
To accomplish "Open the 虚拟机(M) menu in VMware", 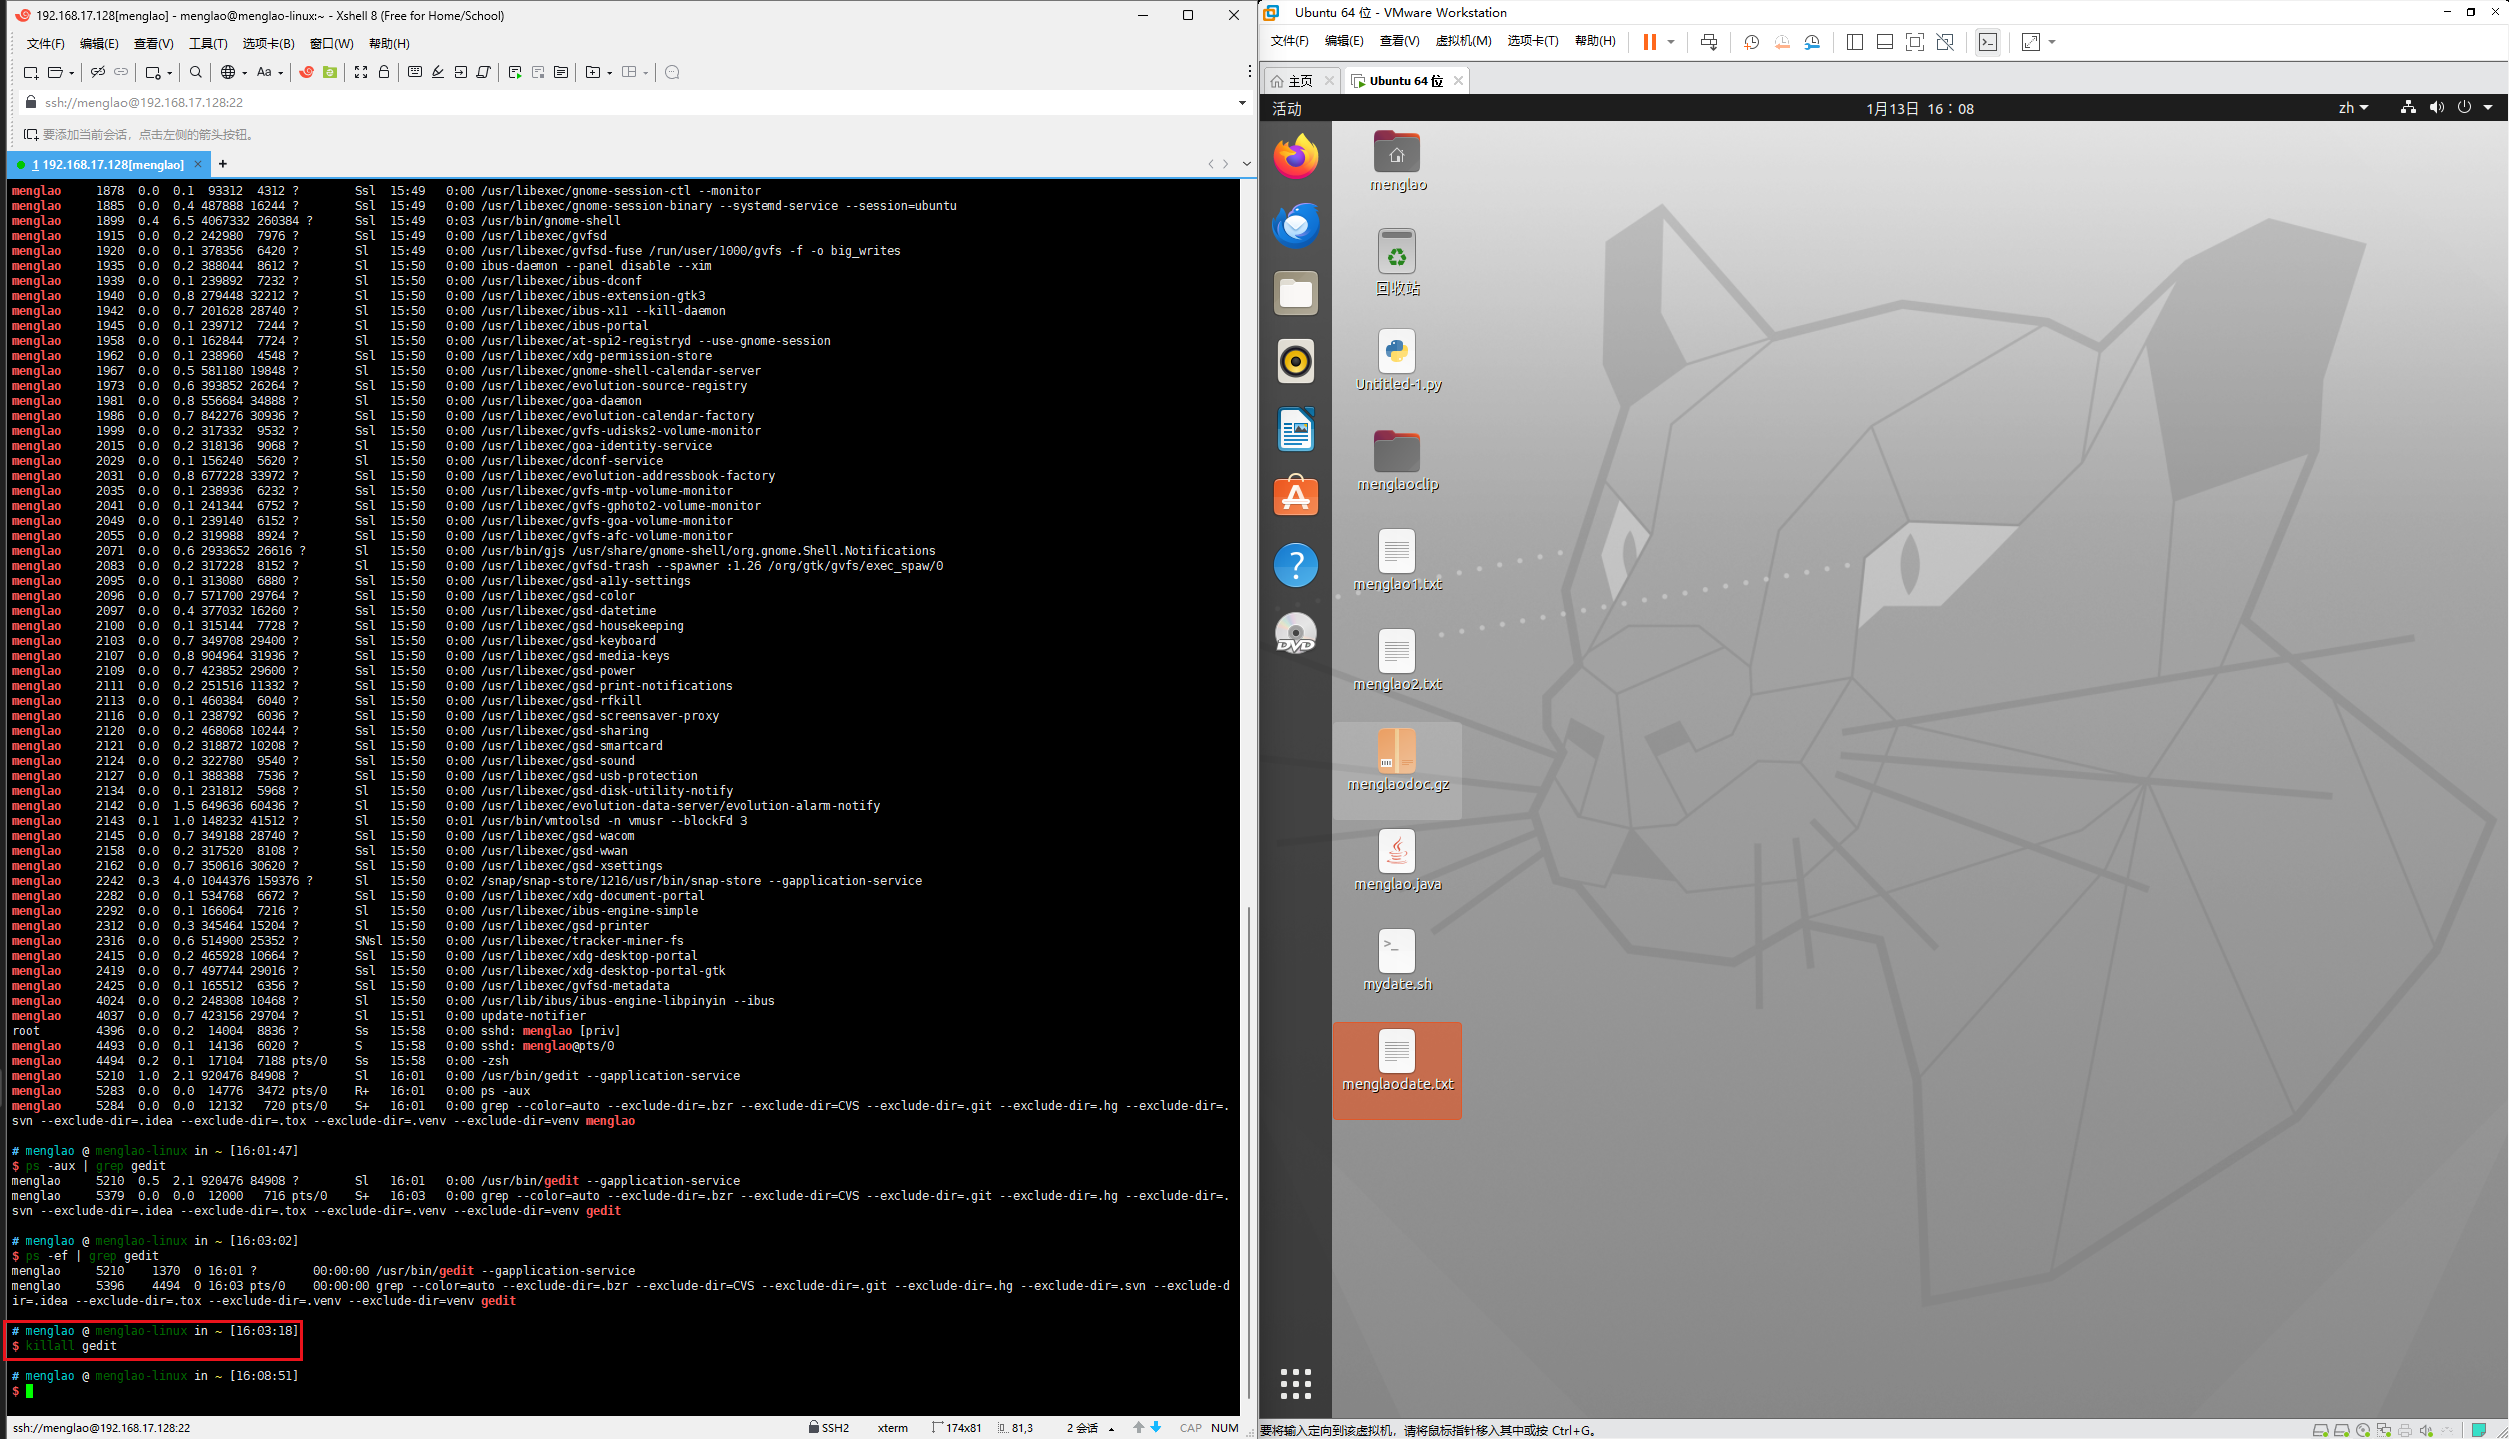I will [1463, 41].
